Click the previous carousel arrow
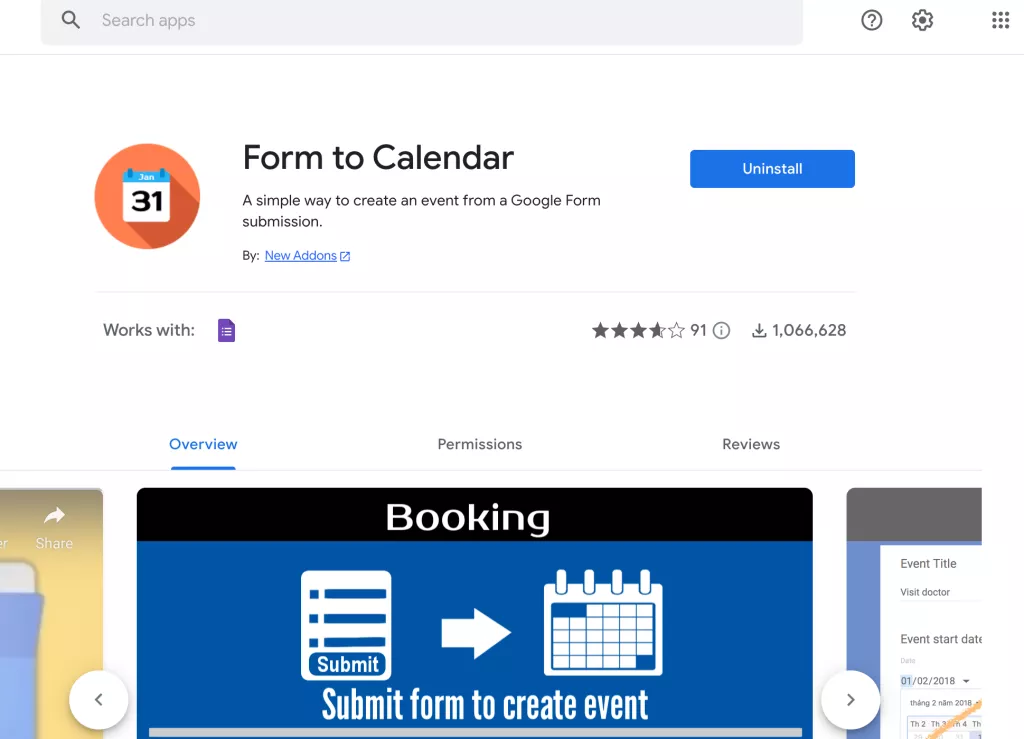The image size is (1024, 739). (98, 700)
